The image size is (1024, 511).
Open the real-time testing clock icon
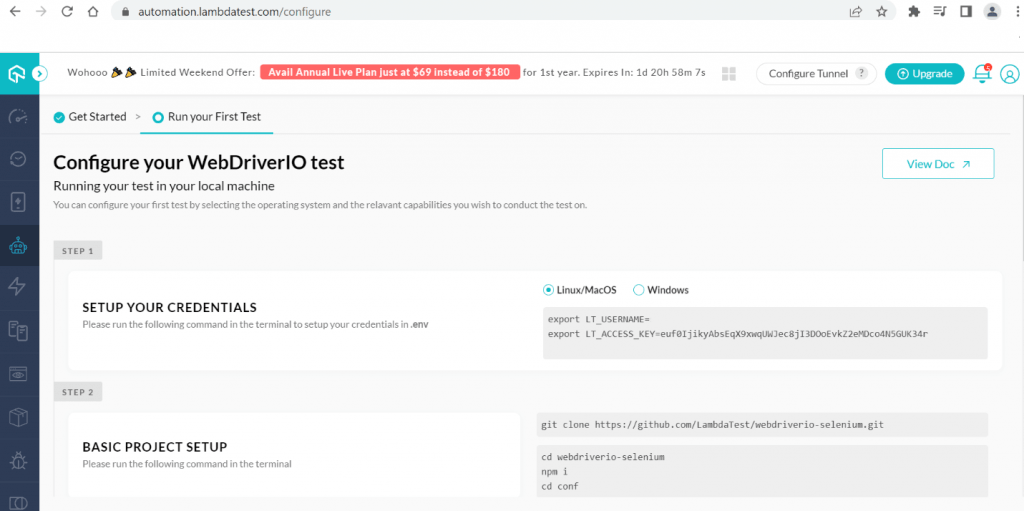coord(18,159)
